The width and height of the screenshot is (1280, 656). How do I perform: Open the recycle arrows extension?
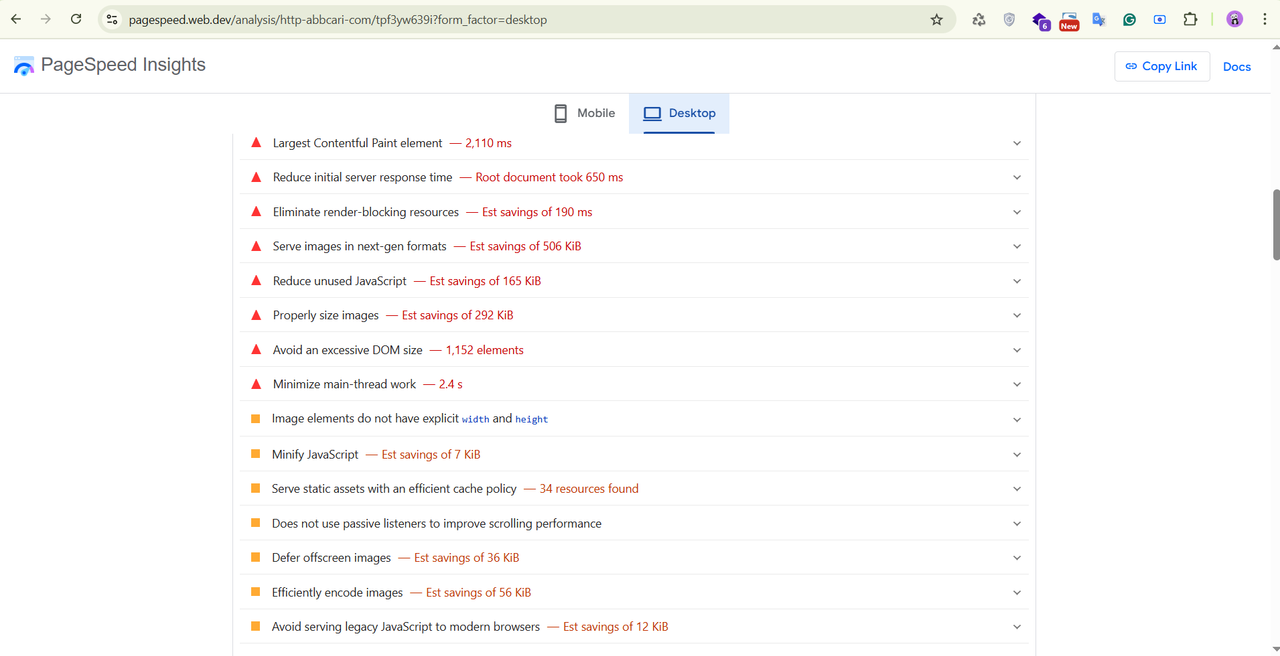pyautogui.click(x=979, y=19)
